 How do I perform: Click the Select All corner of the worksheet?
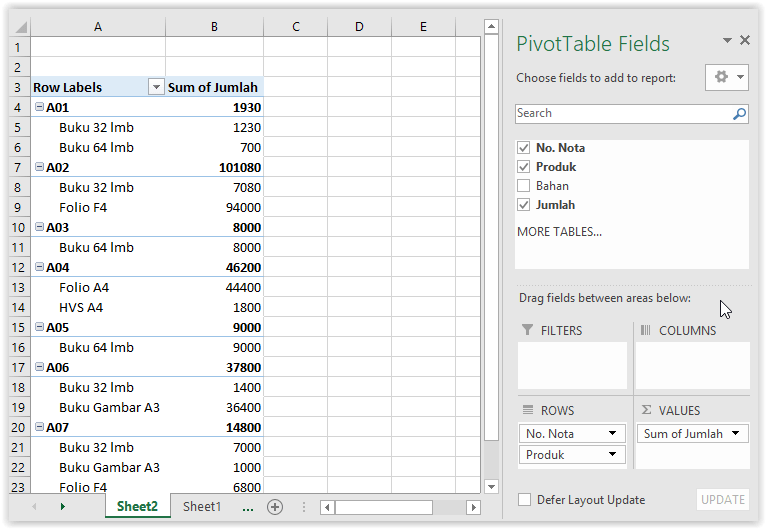20,26
